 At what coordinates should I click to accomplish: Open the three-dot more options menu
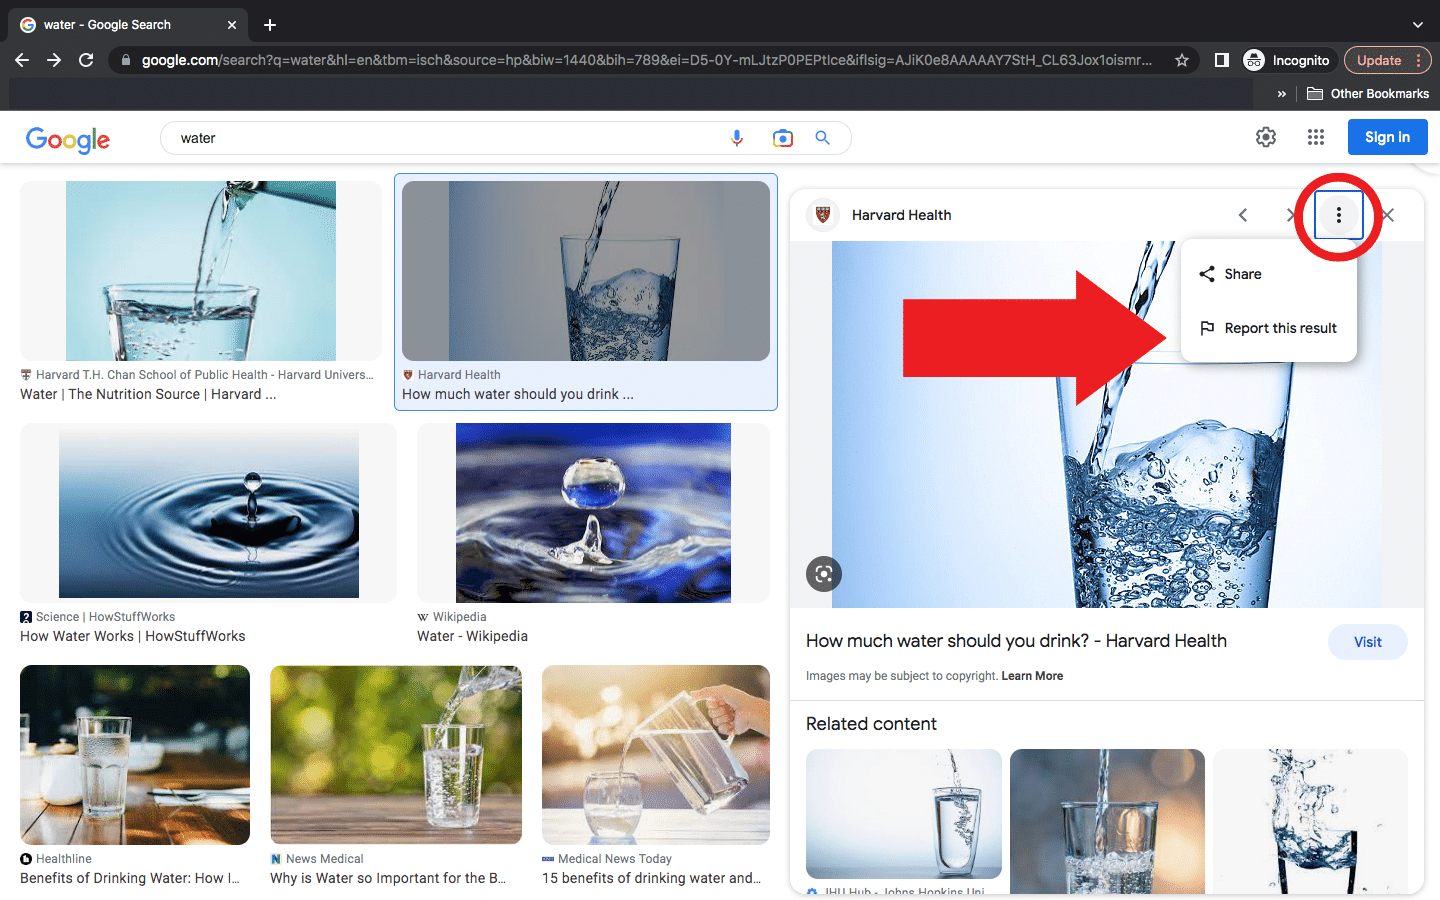pos(1338,215)
